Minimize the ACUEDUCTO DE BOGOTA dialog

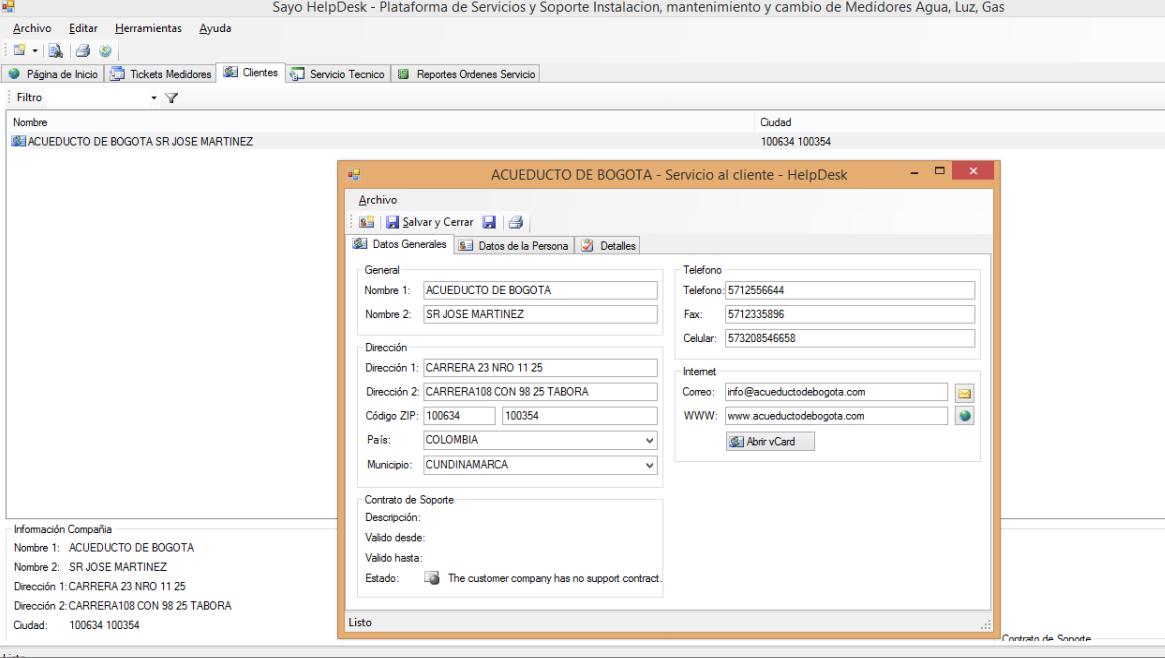[x=914, y=172]
